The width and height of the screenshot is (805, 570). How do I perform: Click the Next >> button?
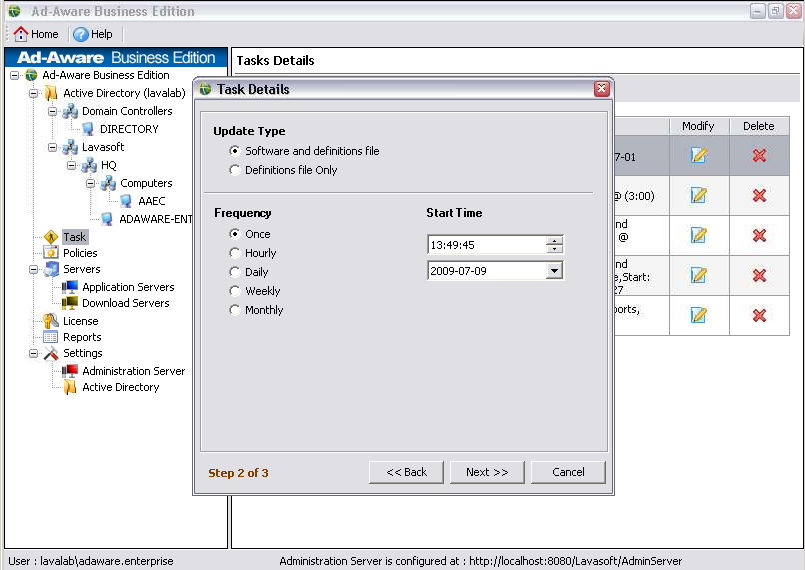point(487,472)
